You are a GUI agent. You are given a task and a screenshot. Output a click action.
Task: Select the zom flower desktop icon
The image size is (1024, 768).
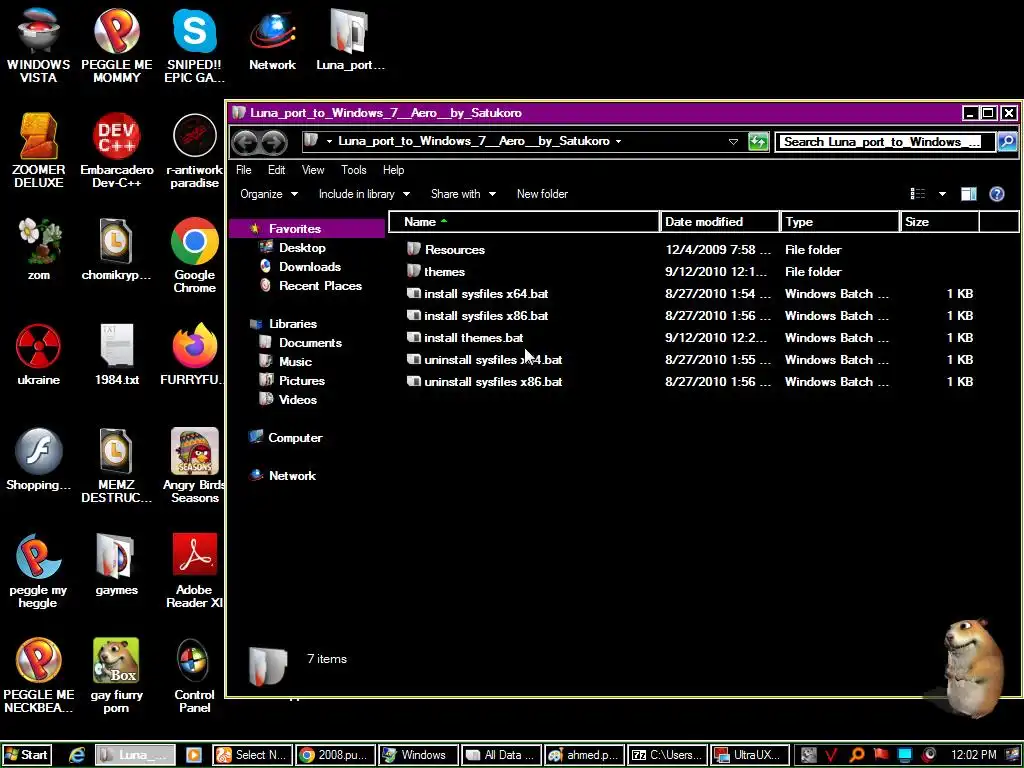(x=39, y=249)
